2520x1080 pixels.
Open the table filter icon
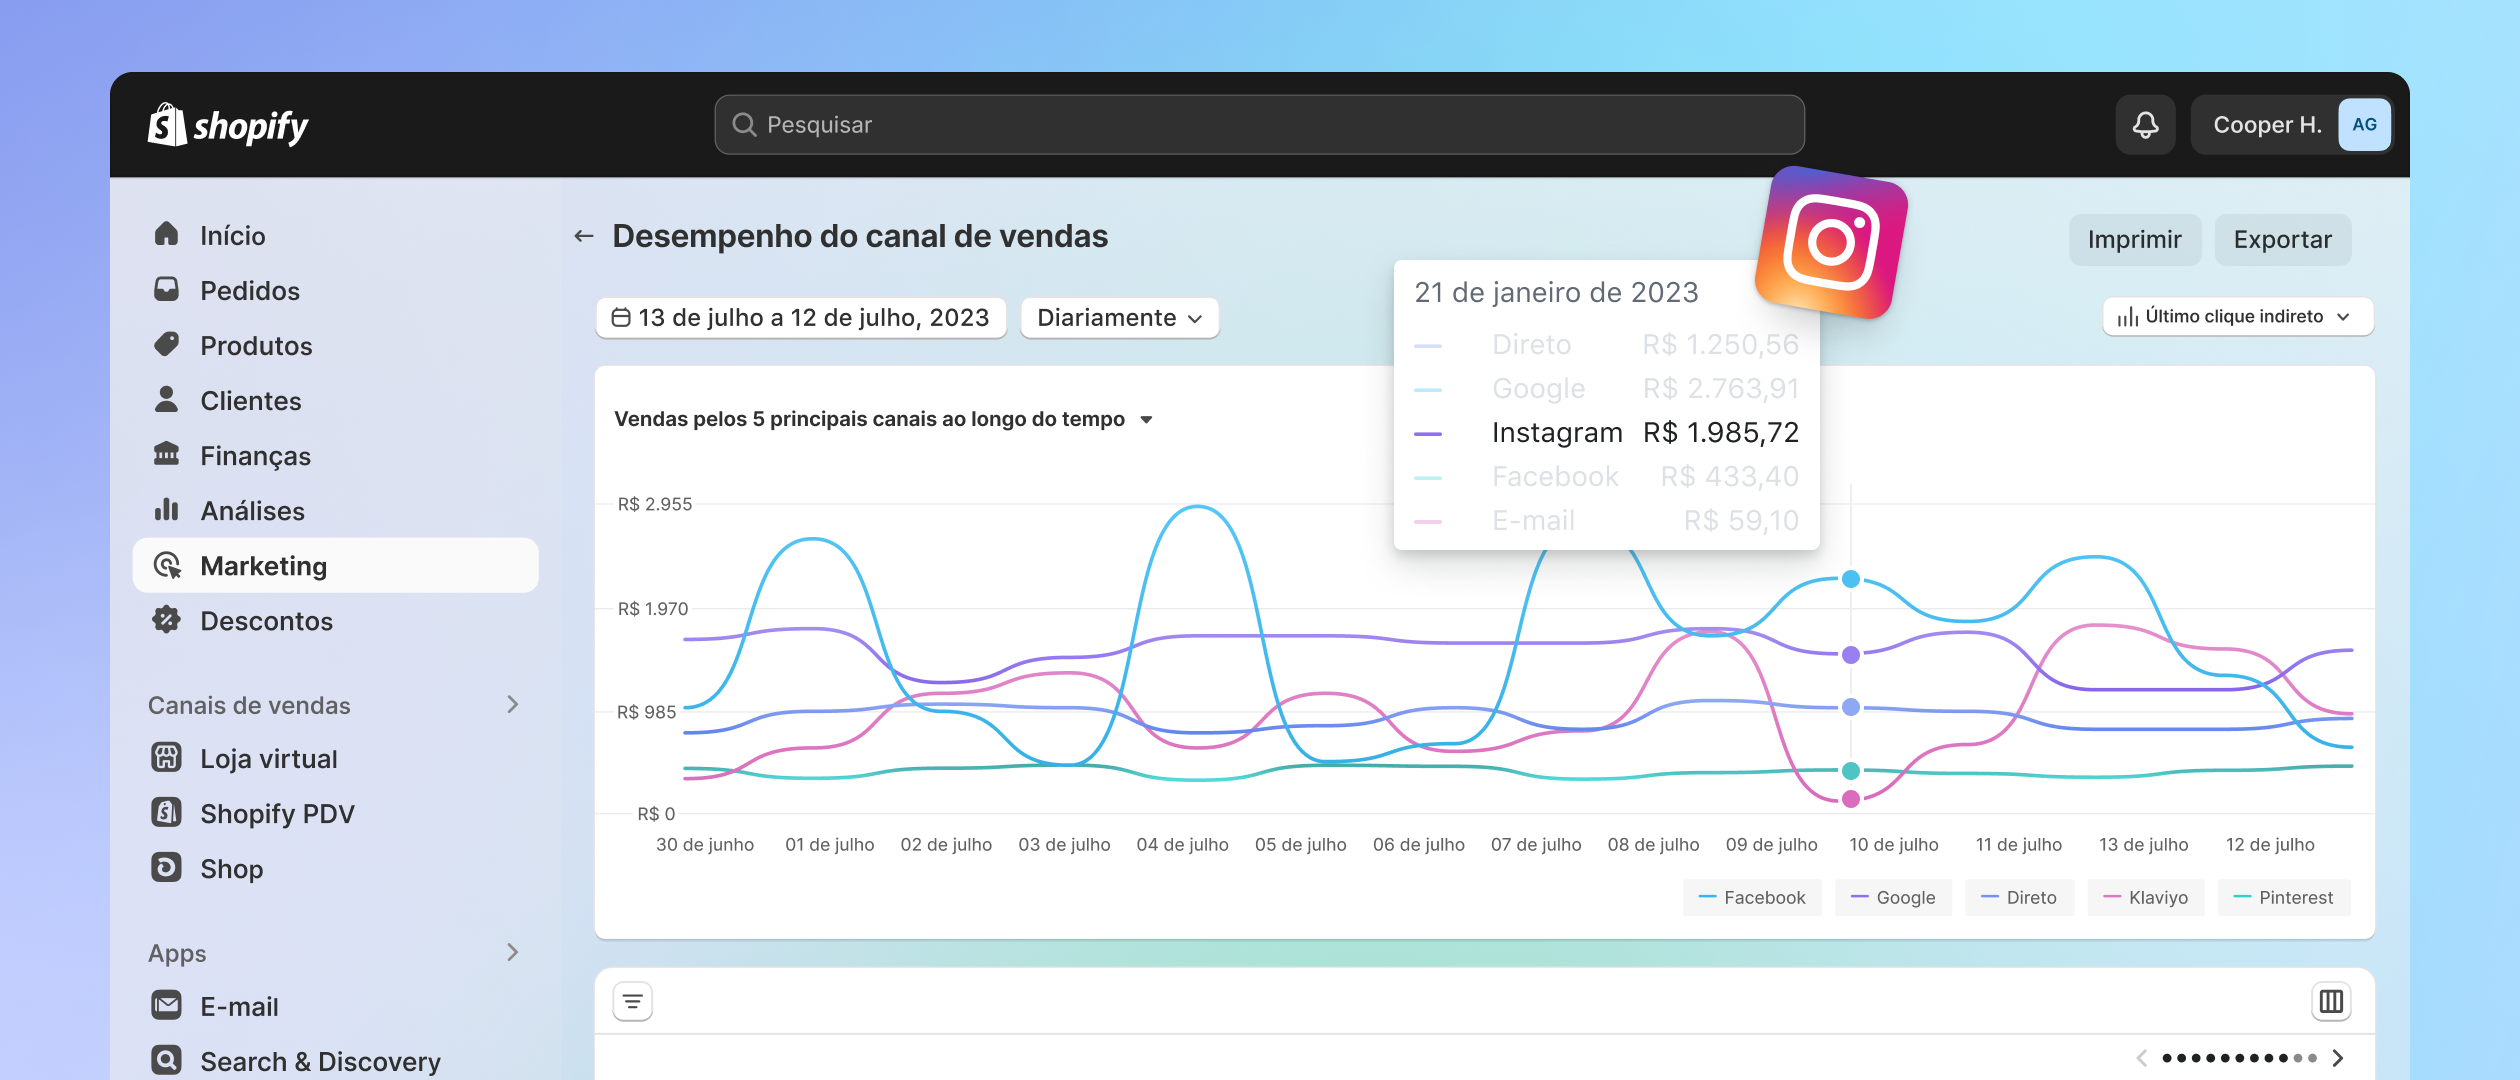633,1001
